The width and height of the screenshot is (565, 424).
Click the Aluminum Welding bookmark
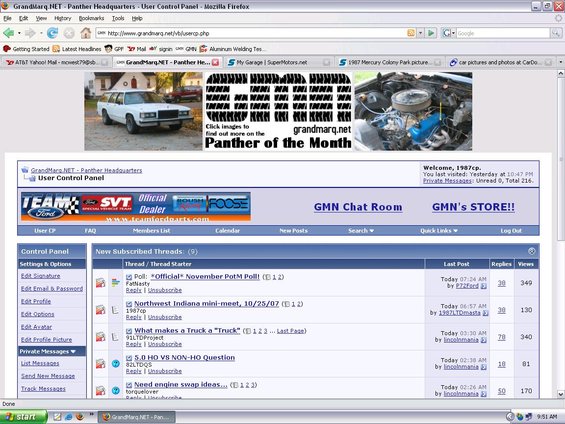[233, 49]
